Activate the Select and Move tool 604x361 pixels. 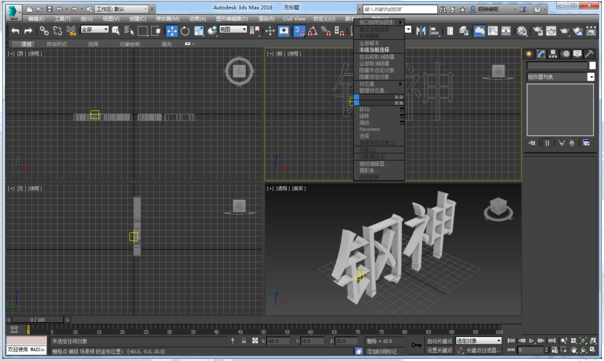coord(172,31)
